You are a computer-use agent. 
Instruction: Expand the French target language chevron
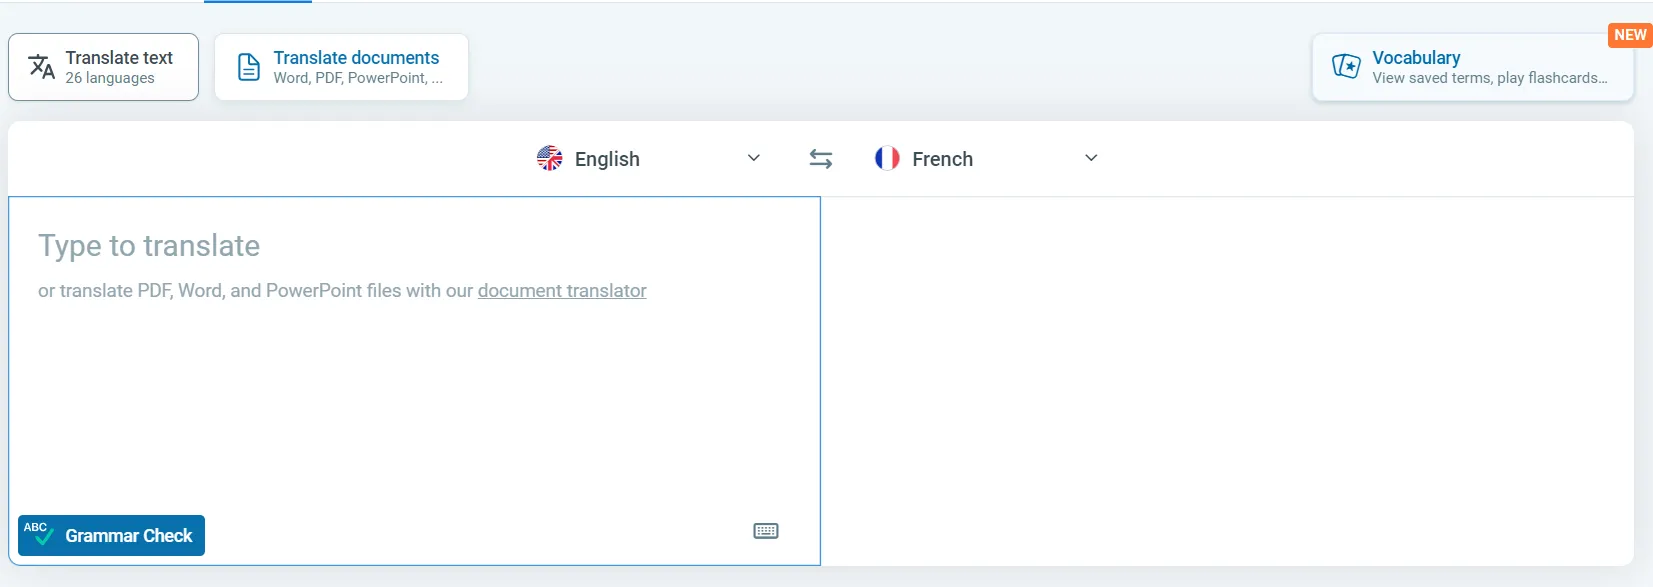[1091, 158]
